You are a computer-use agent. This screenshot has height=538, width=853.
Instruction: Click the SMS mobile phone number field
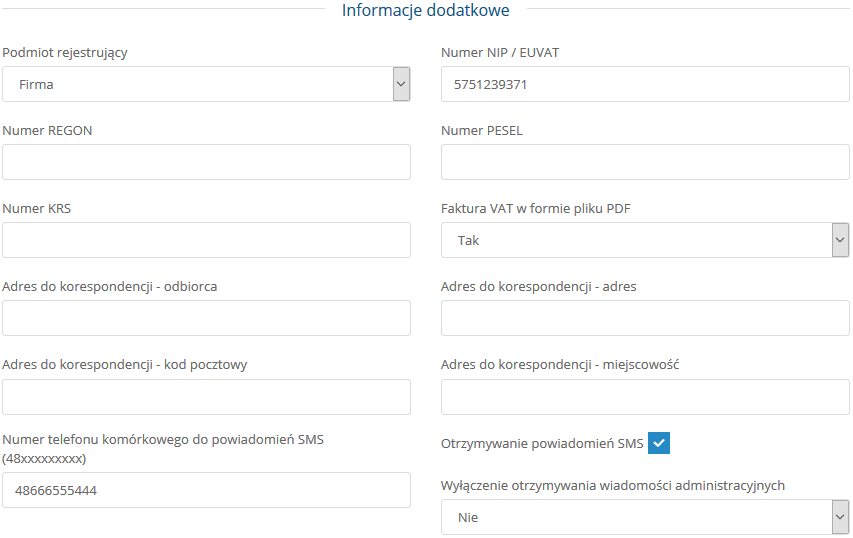(206, 490)
